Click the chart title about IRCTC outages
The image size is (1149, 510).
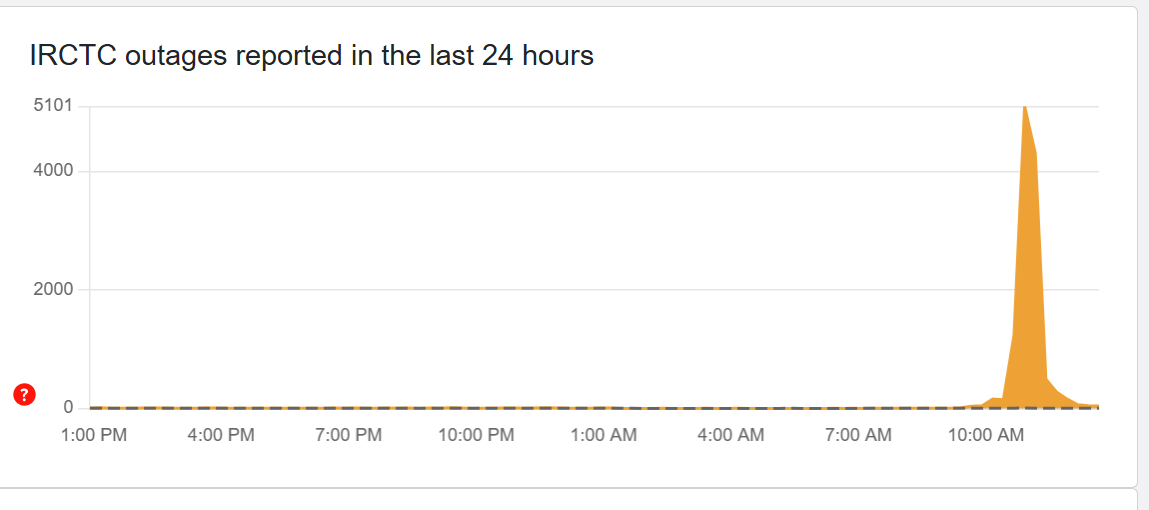[312, 56]
